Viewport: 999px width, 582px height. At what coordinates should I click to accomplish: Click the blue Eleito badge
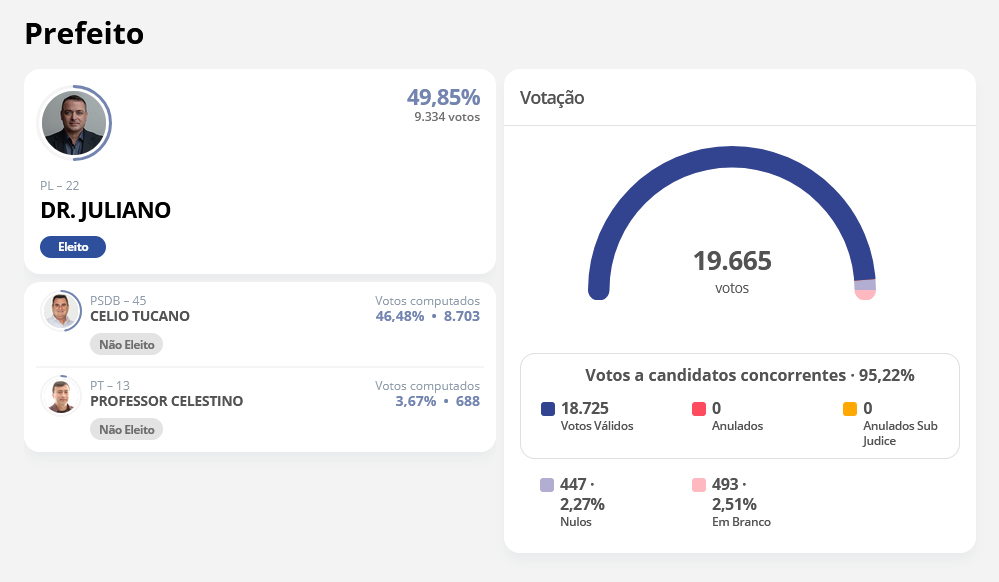tap(73, 247)
